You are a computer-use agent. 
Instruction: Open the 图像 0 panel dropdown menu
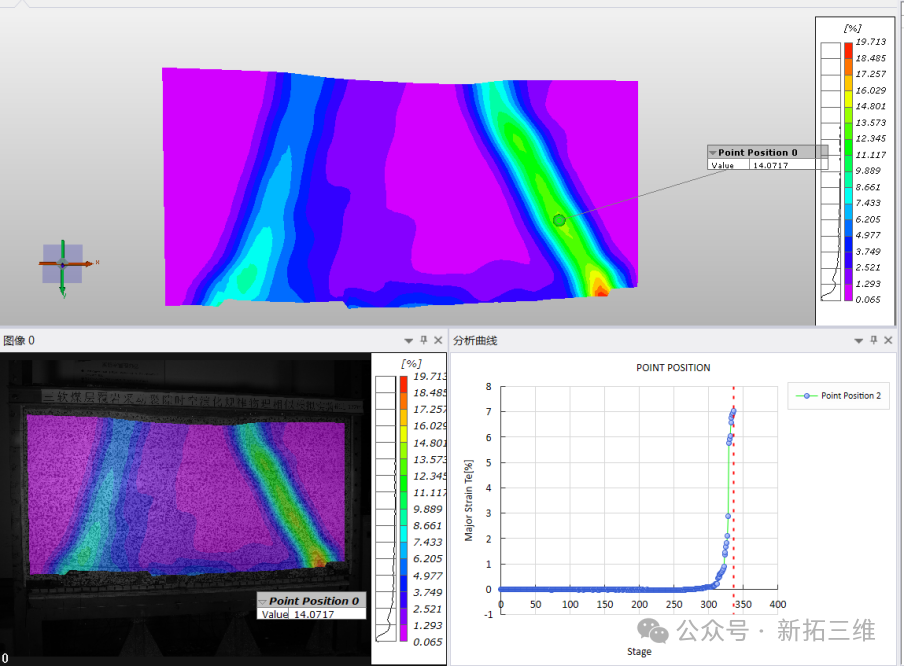point(408,340)
